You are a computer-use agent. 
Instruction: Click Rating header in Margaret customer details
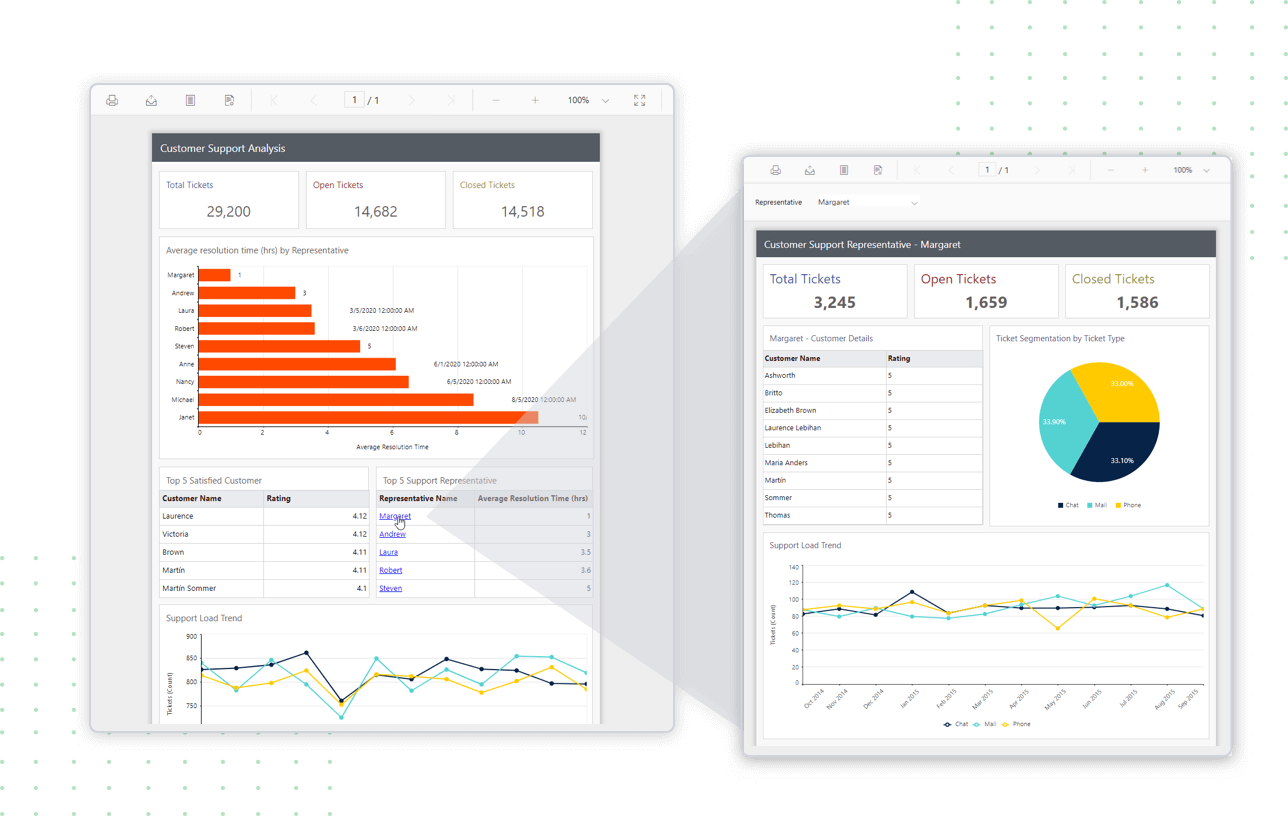(934, 358)
